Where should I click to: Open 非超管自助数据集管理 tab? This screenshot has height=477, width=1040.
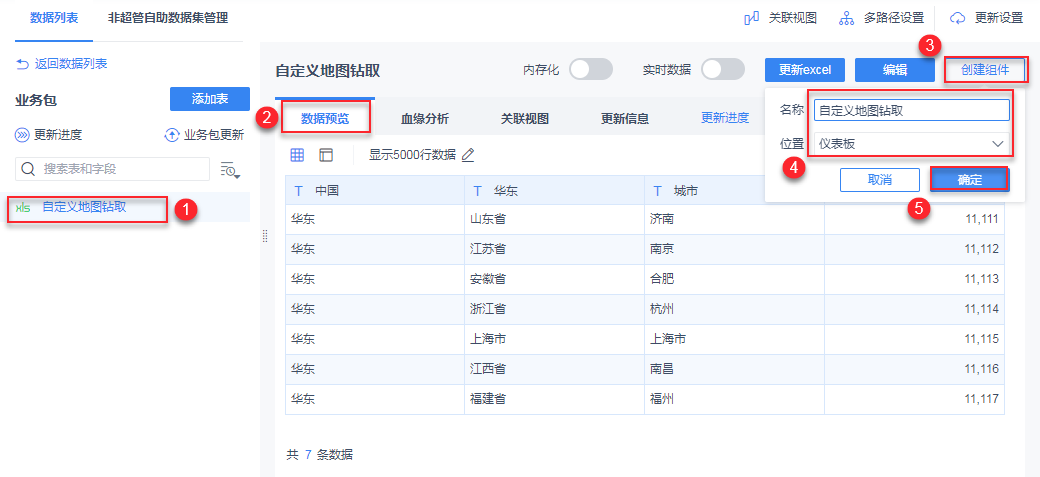(168, 18)
